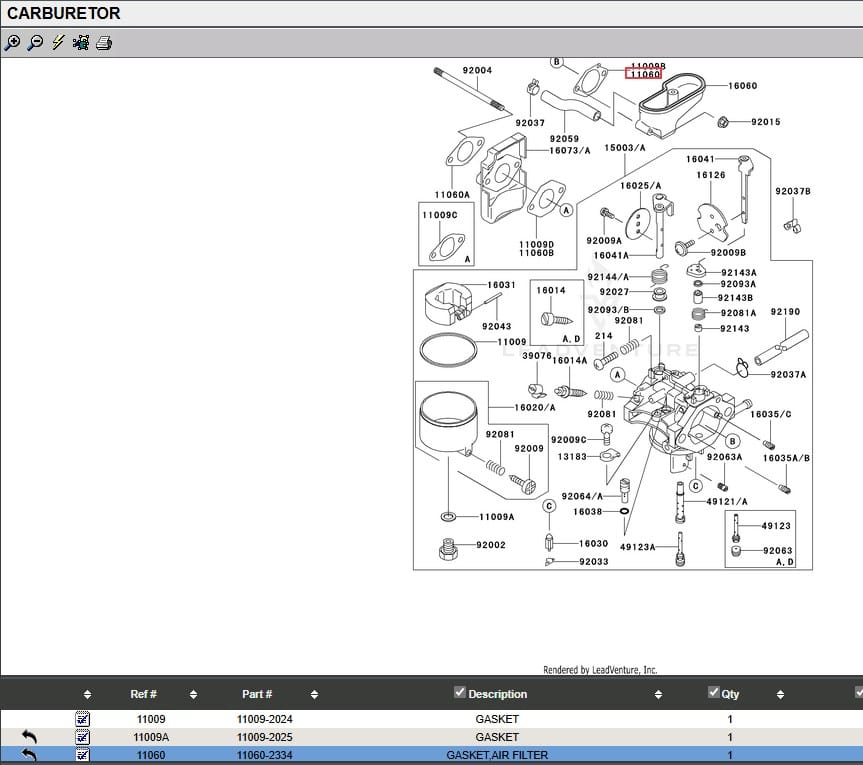
Task: Open the note icon for row 11009
Action: pos(82,719)
